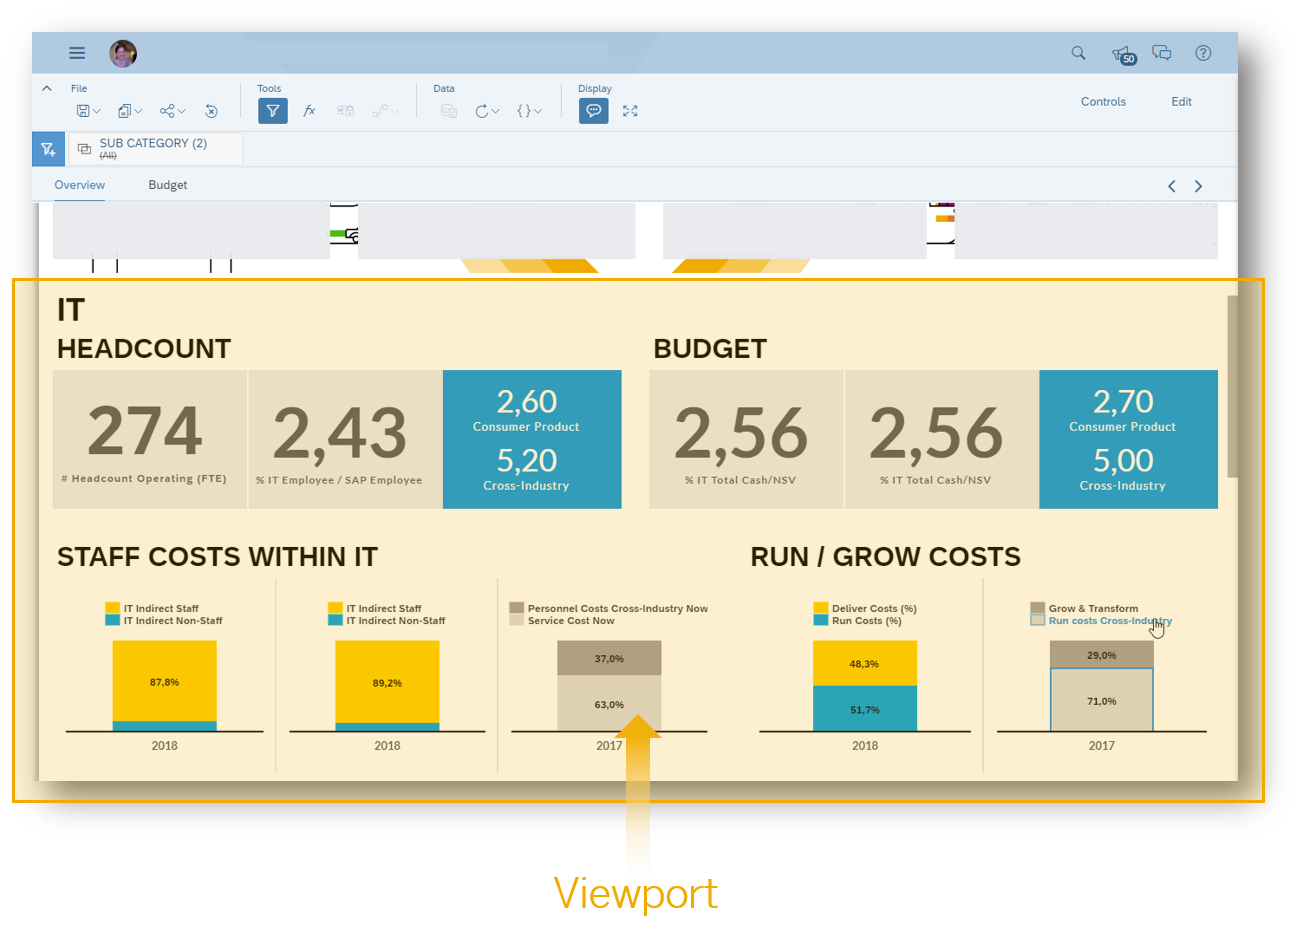Open the Refresh dropdown in Data
The height and width of the screenshot is (945, 1303).
[x=487, y=111]
